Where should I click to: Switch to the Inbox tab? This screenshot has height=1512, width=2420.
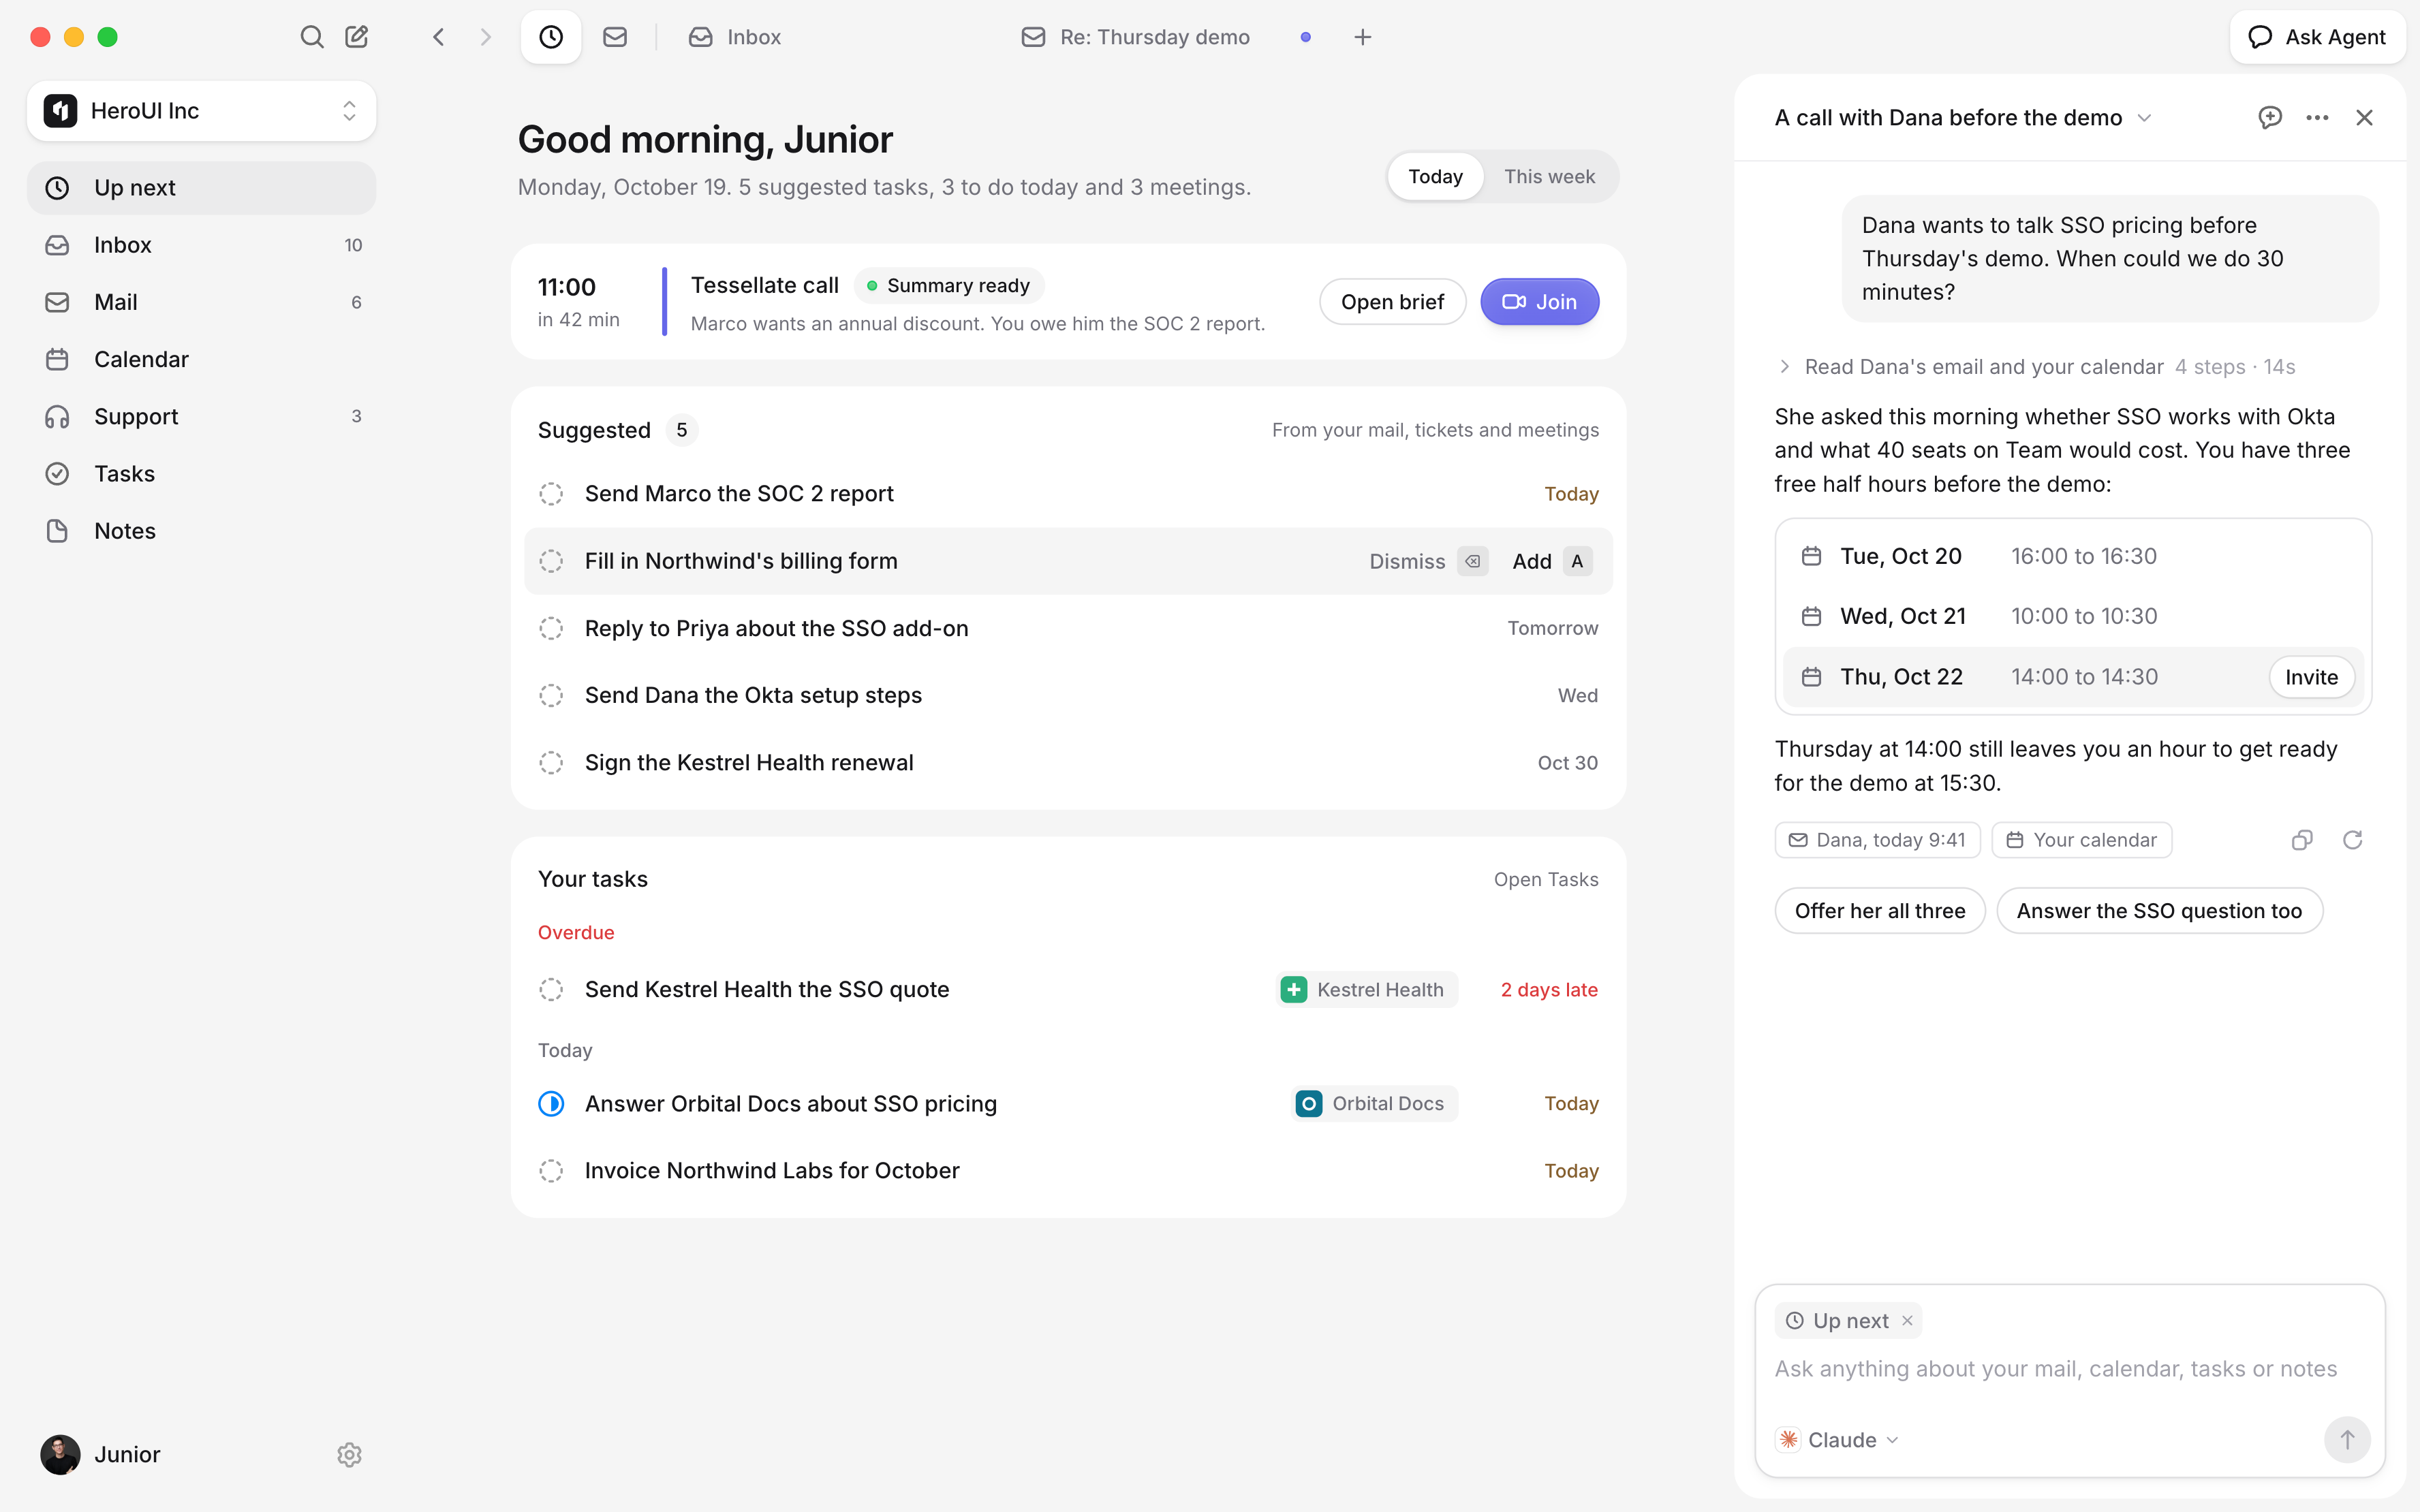tap(735, 37)
